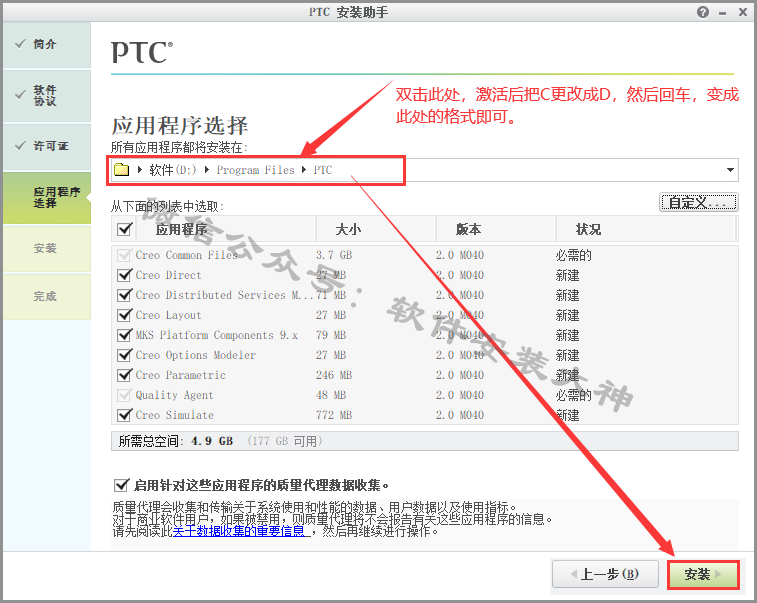Select the Creo Options Modeler row name
Image resolution: width=757 pixels, height=603 pixels.
click(196, 355)
